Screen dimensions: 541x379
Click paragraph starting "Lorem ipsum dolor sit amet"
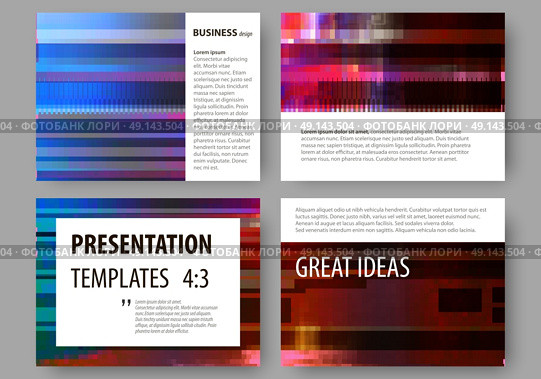click(385, 145)
